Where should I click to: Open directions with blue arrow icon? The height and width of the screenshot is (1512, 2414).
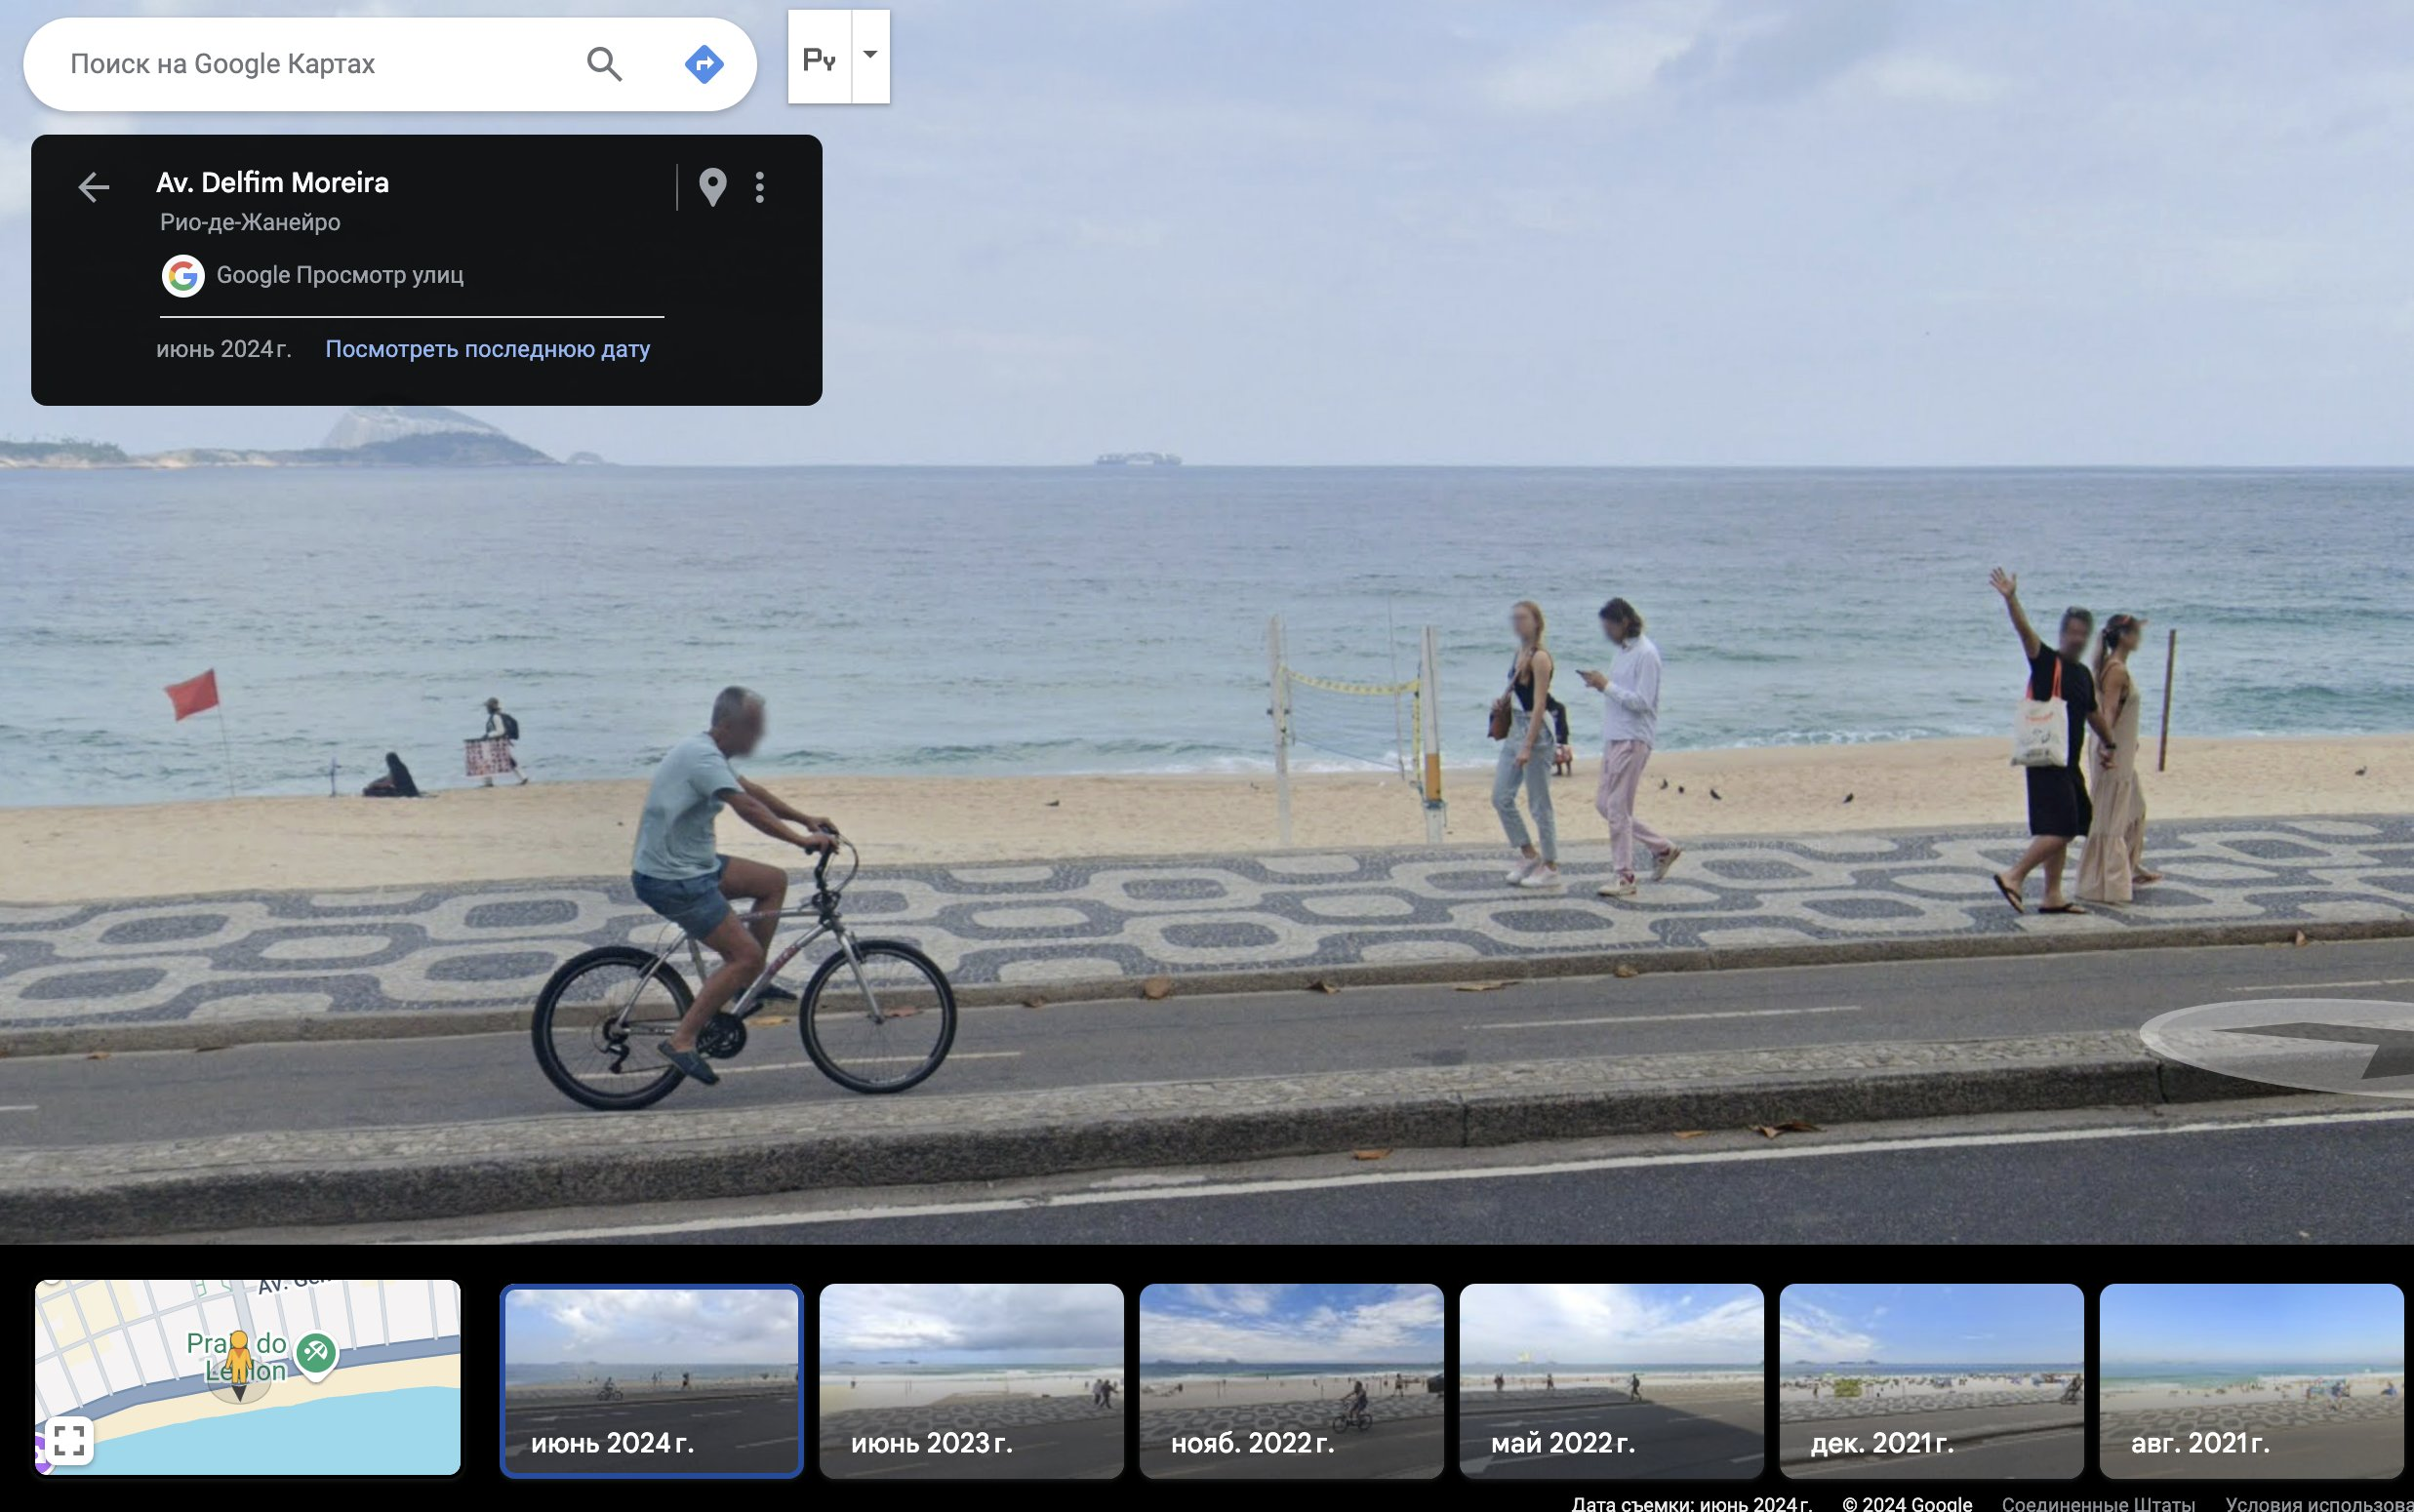click(x=704, y=64)
